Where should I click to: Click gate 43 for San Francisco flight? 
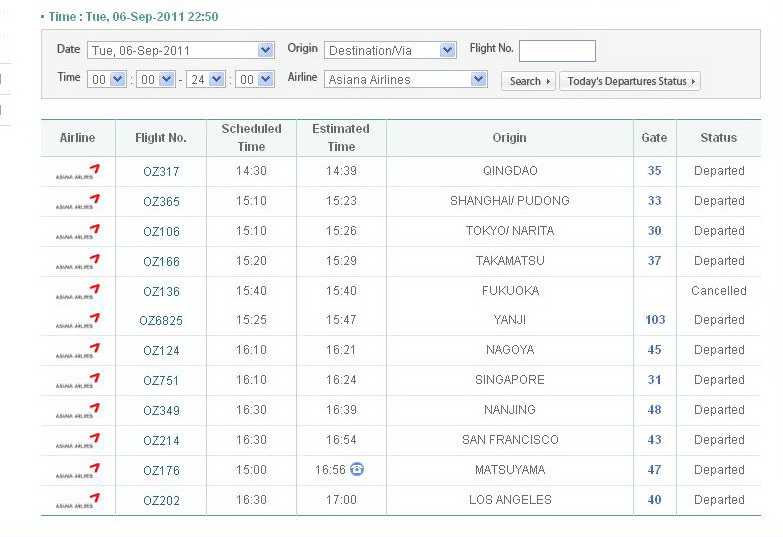point(655,439)
